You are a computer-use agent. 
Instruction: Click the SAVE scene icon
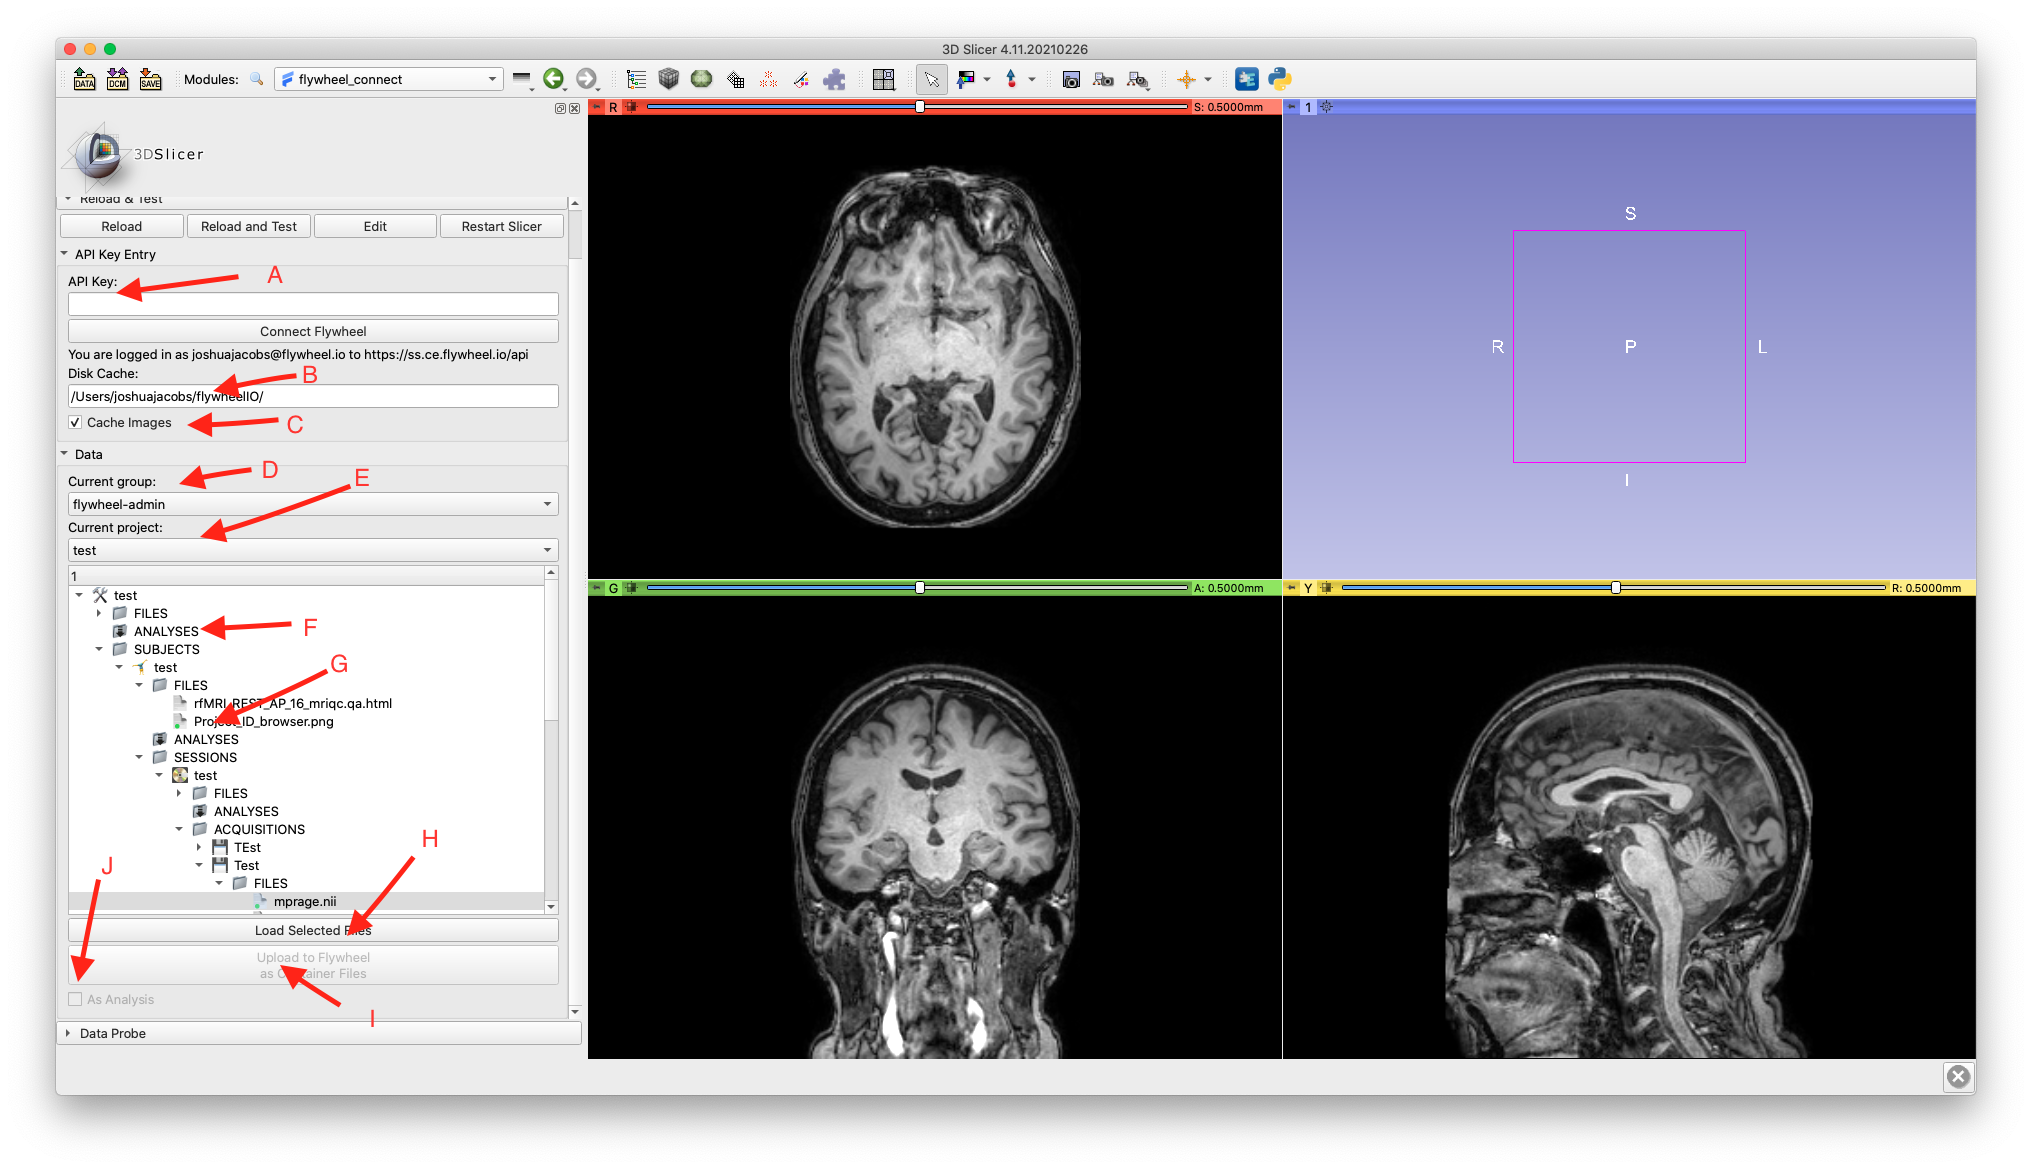coord(150,79)
